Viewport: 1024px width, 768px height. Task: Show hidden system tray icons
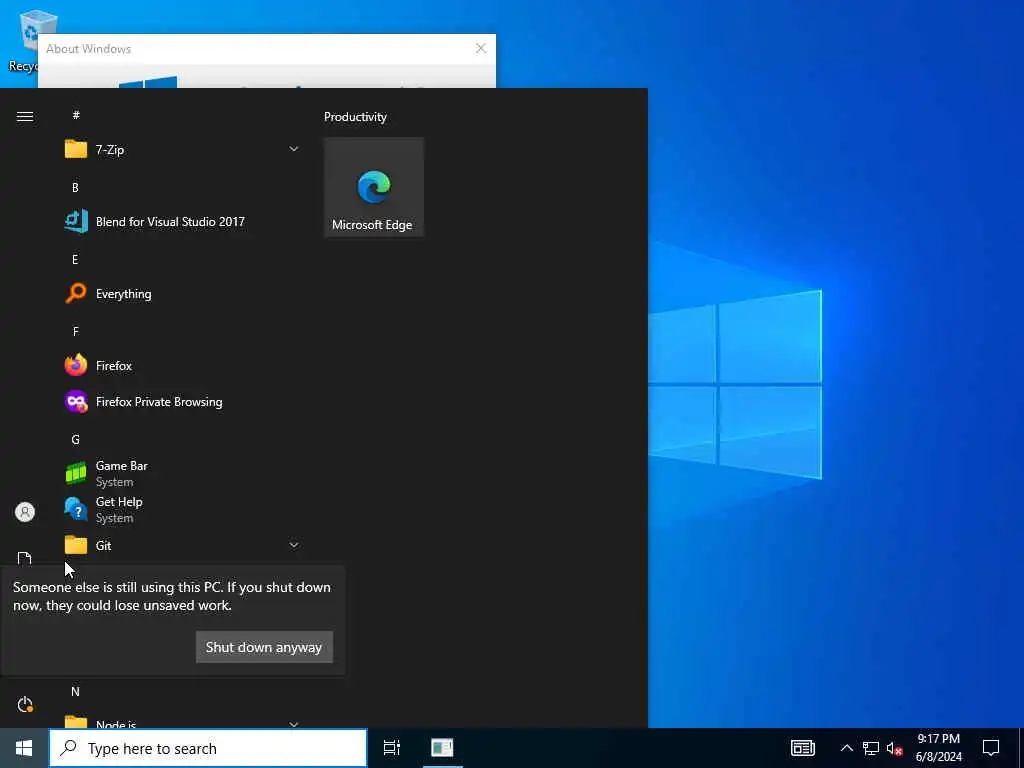tap(846, 748)
